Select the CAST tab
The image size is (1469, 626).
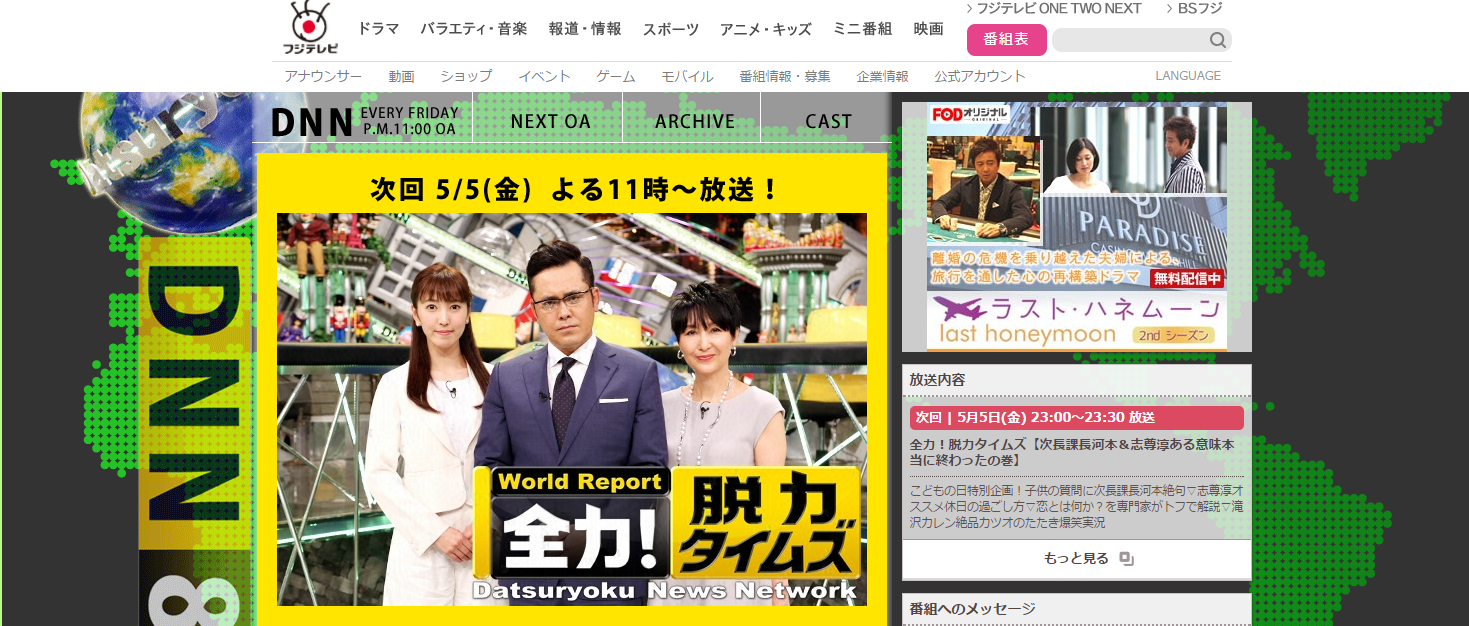pos(828,121)
